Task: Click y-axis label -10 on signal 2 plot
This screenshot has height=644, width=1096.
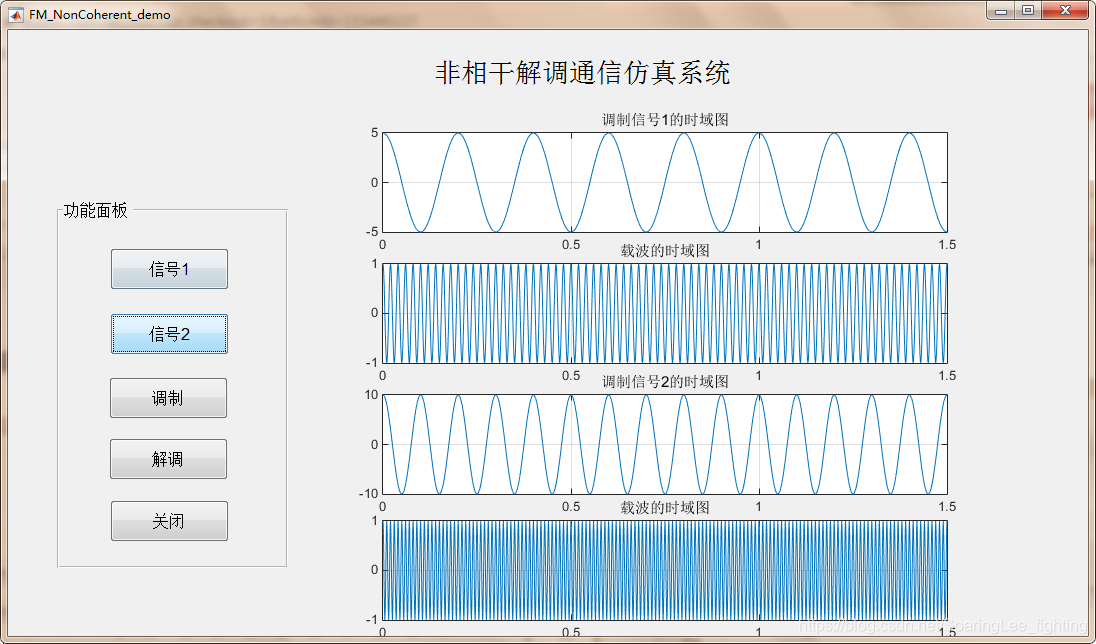Action: coord(368,494)
